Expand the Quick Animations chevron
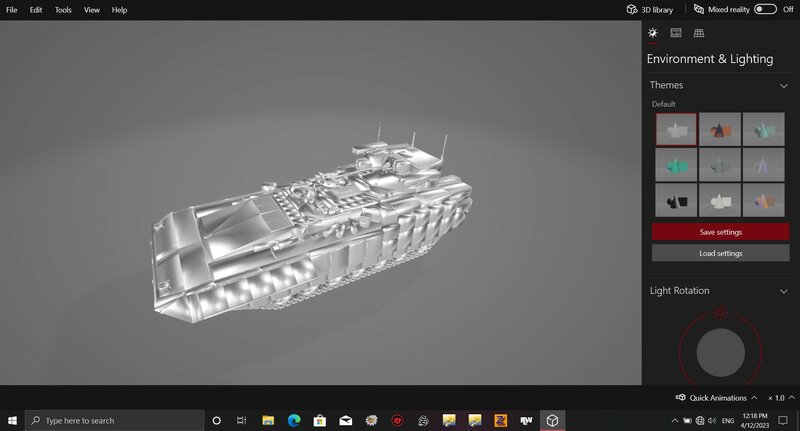Viewport: 800px width, 431px height. 754,397
